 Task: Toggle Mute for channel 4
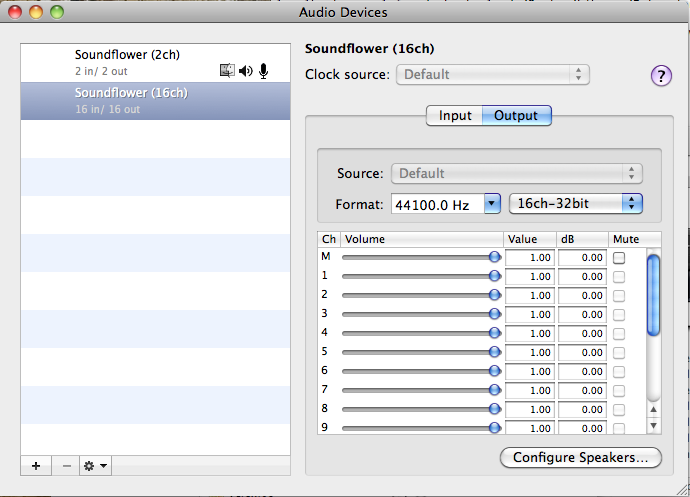pos(619,333)
